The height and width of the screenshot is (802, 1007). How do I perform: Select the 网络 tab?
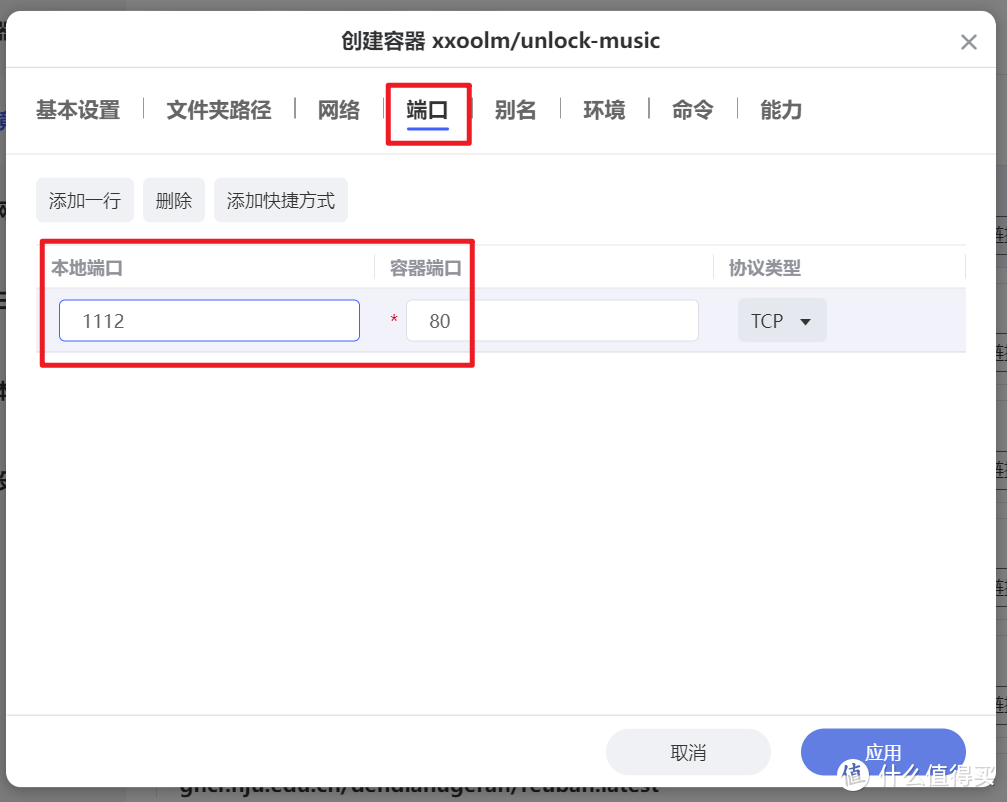click(338, 110)
